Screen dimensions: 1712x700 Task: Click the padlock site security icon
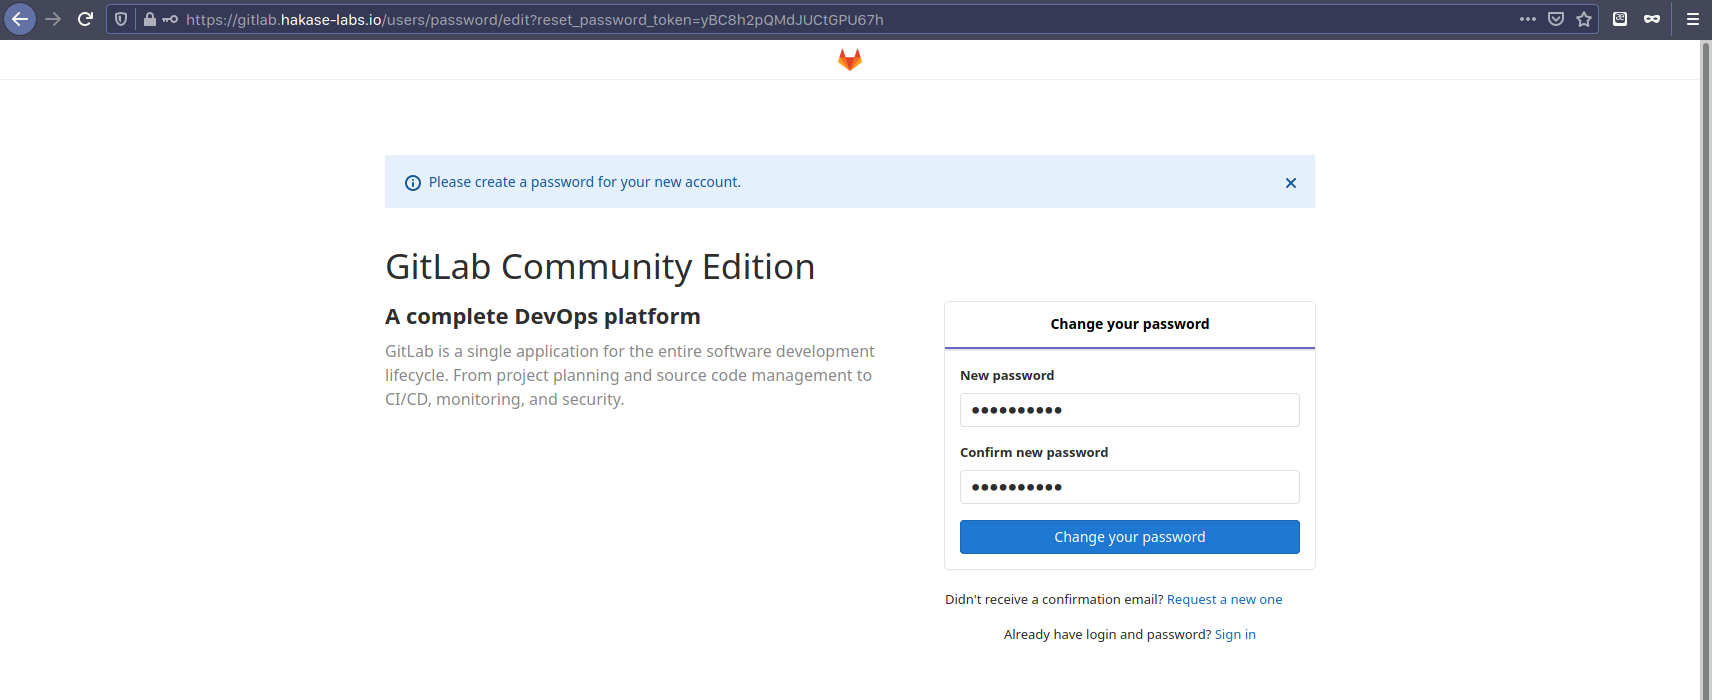[149, 19]
